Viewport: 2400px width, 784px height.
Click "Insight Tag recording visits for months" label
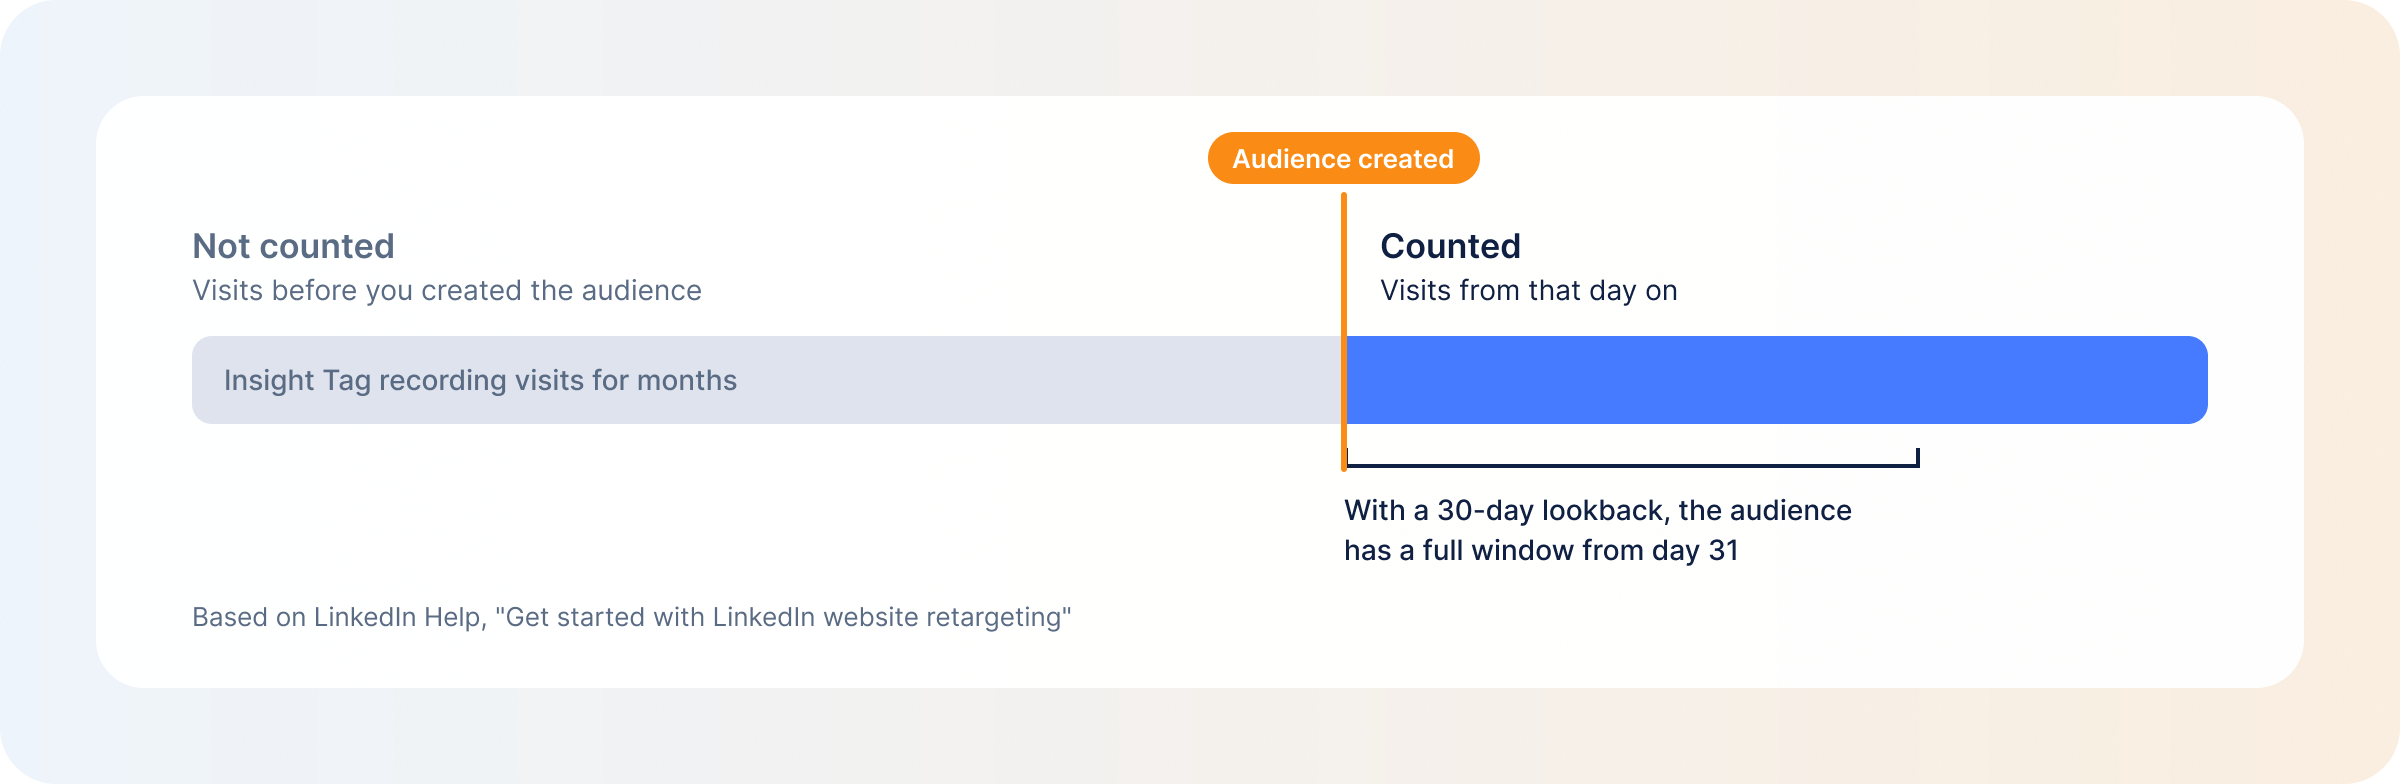pyautogui.click(x=480, y=380)
